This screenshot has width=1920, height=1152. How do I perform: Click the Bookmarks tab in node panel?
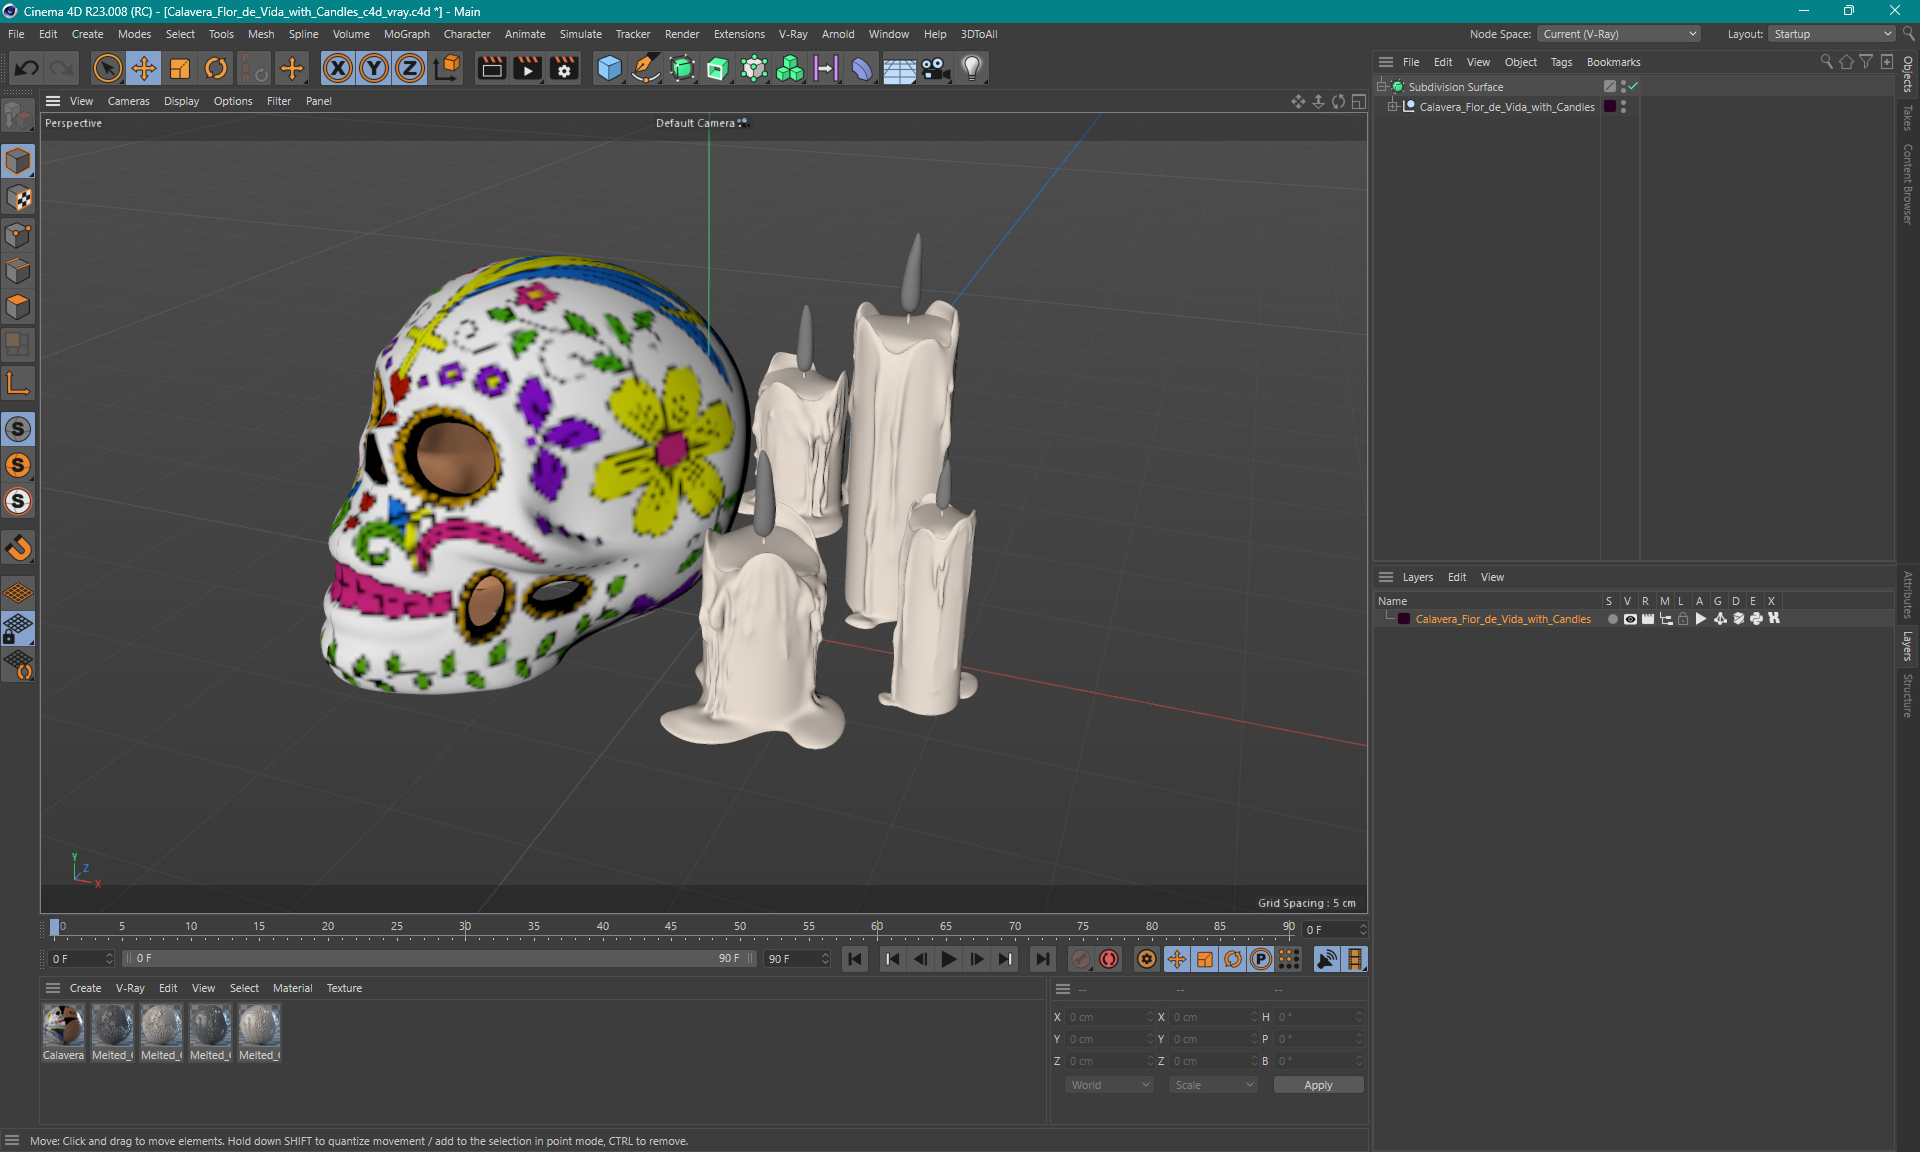[1613, 62]
